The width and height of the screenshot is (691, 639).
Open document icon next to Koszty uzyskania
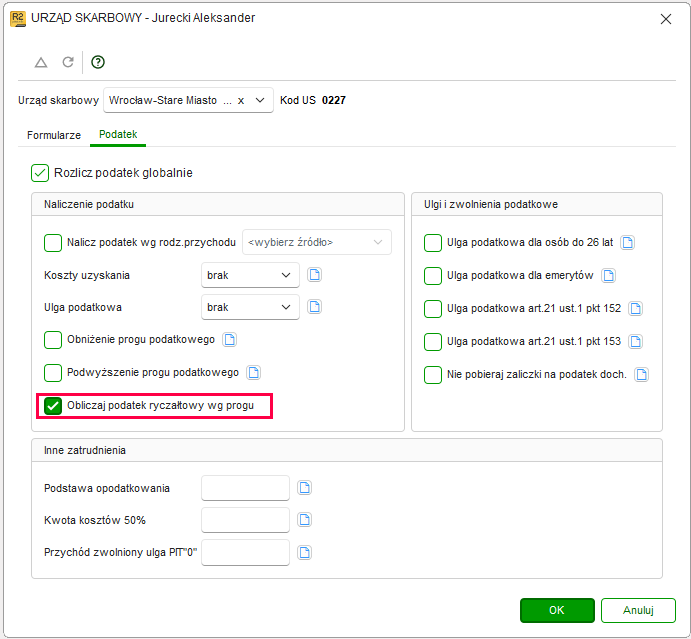pos(314,275)
